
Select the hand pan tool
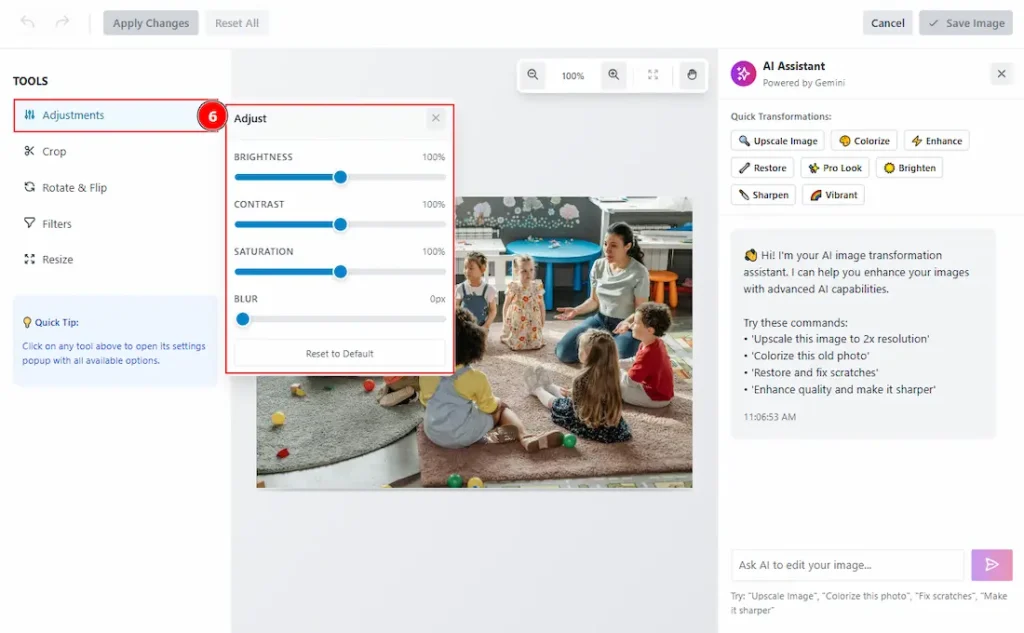(691, 75)
